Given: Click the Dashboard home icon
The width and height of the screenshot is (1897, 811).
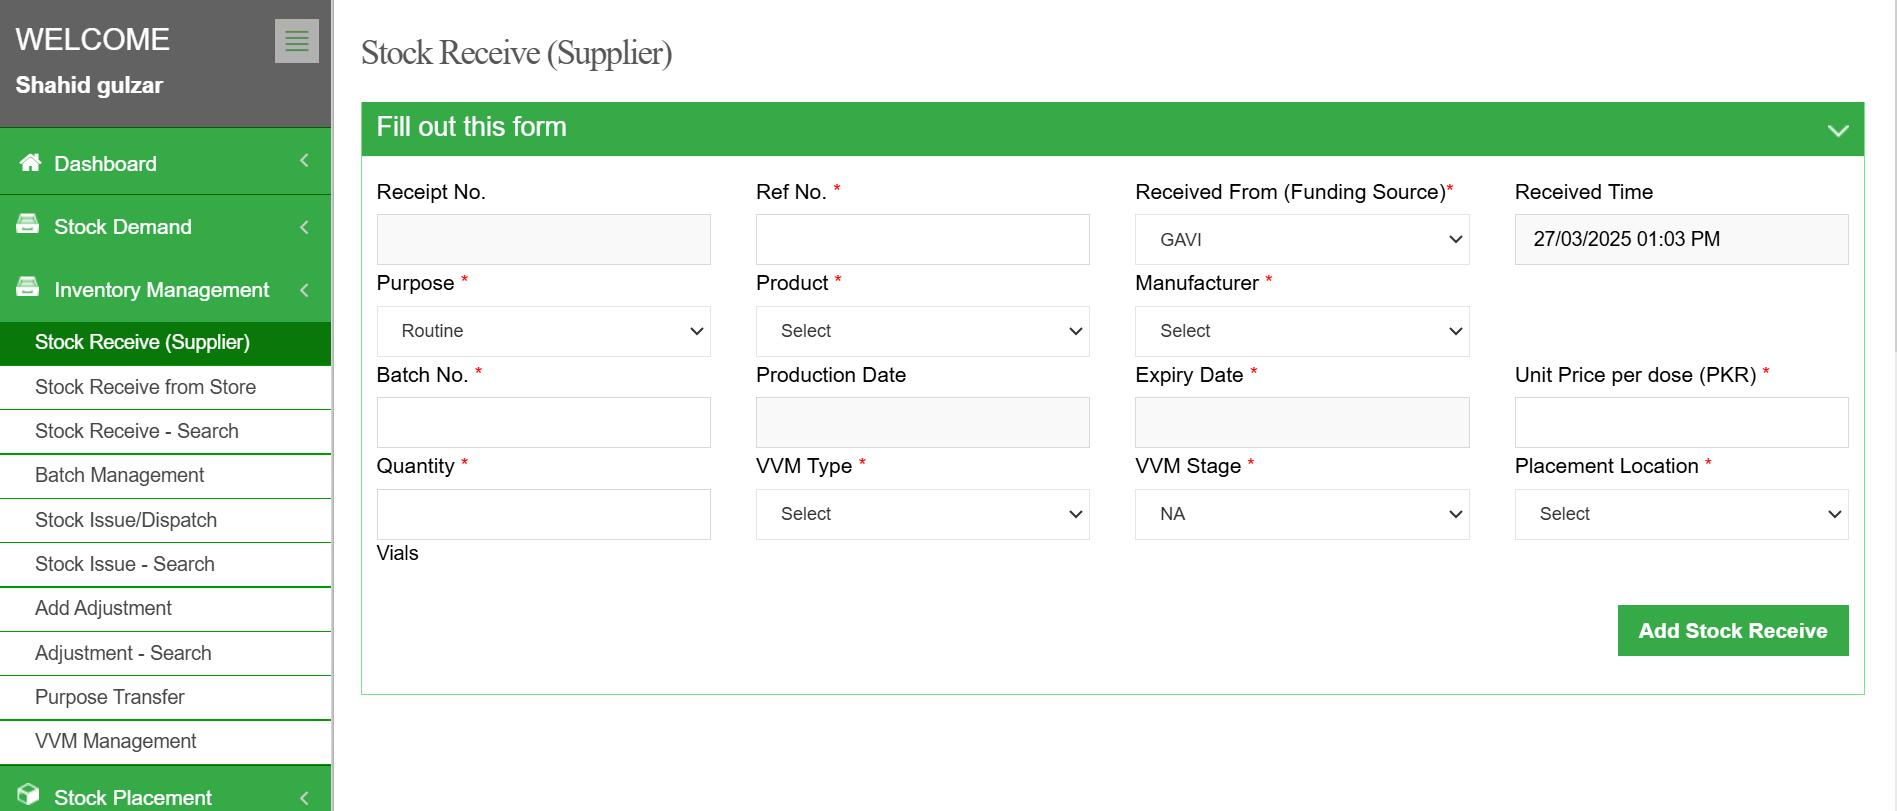Looking at the screenshot, I should pyautogui.click(x=30, y=163).
